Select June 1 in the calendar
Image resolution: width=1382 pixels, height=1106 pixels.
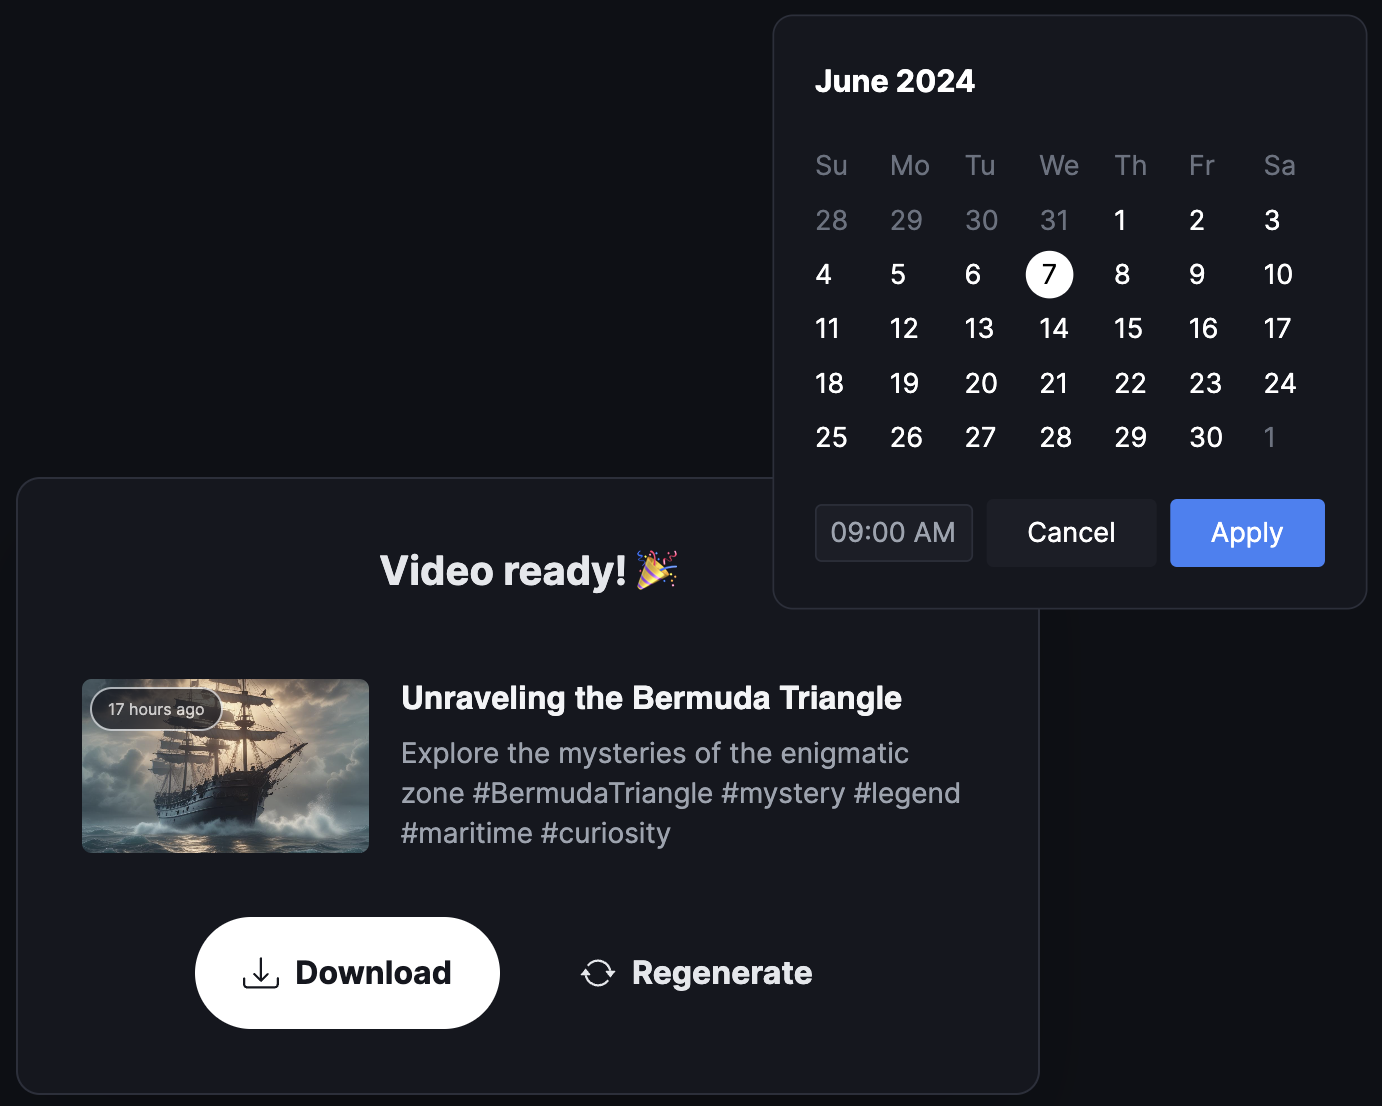[1120, 220]
